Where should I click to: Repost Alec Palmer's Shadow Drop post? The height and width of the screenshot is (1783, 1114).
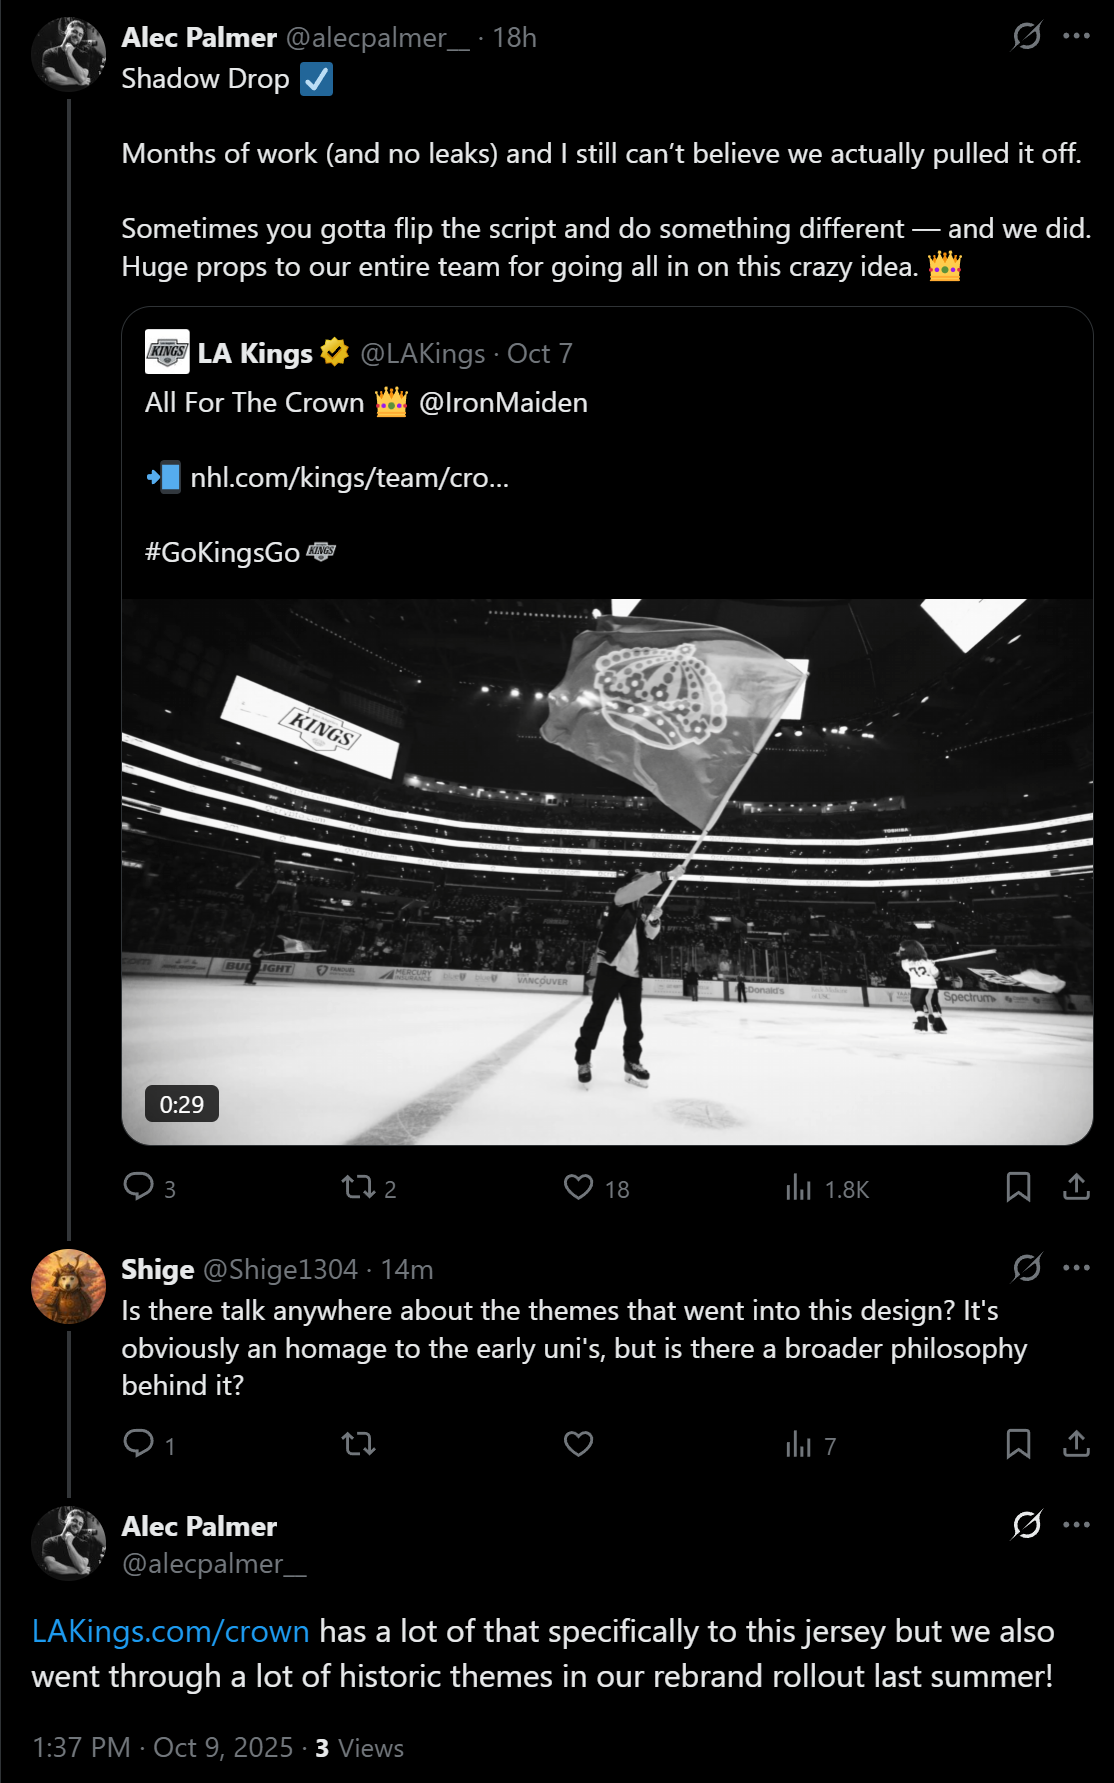click(x=358, y=1187)
